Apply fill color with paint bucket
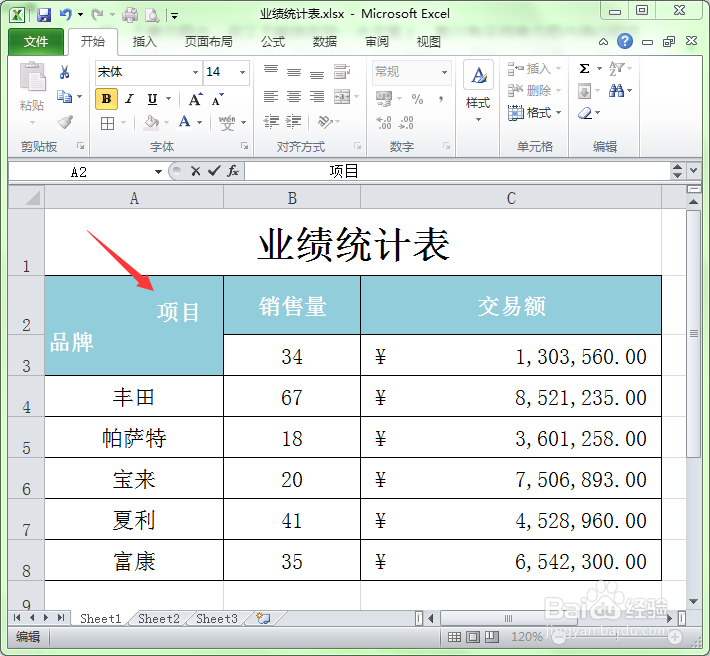Viewport: 710px width, 656px height. pyautogui.click(x=151, y=122)
